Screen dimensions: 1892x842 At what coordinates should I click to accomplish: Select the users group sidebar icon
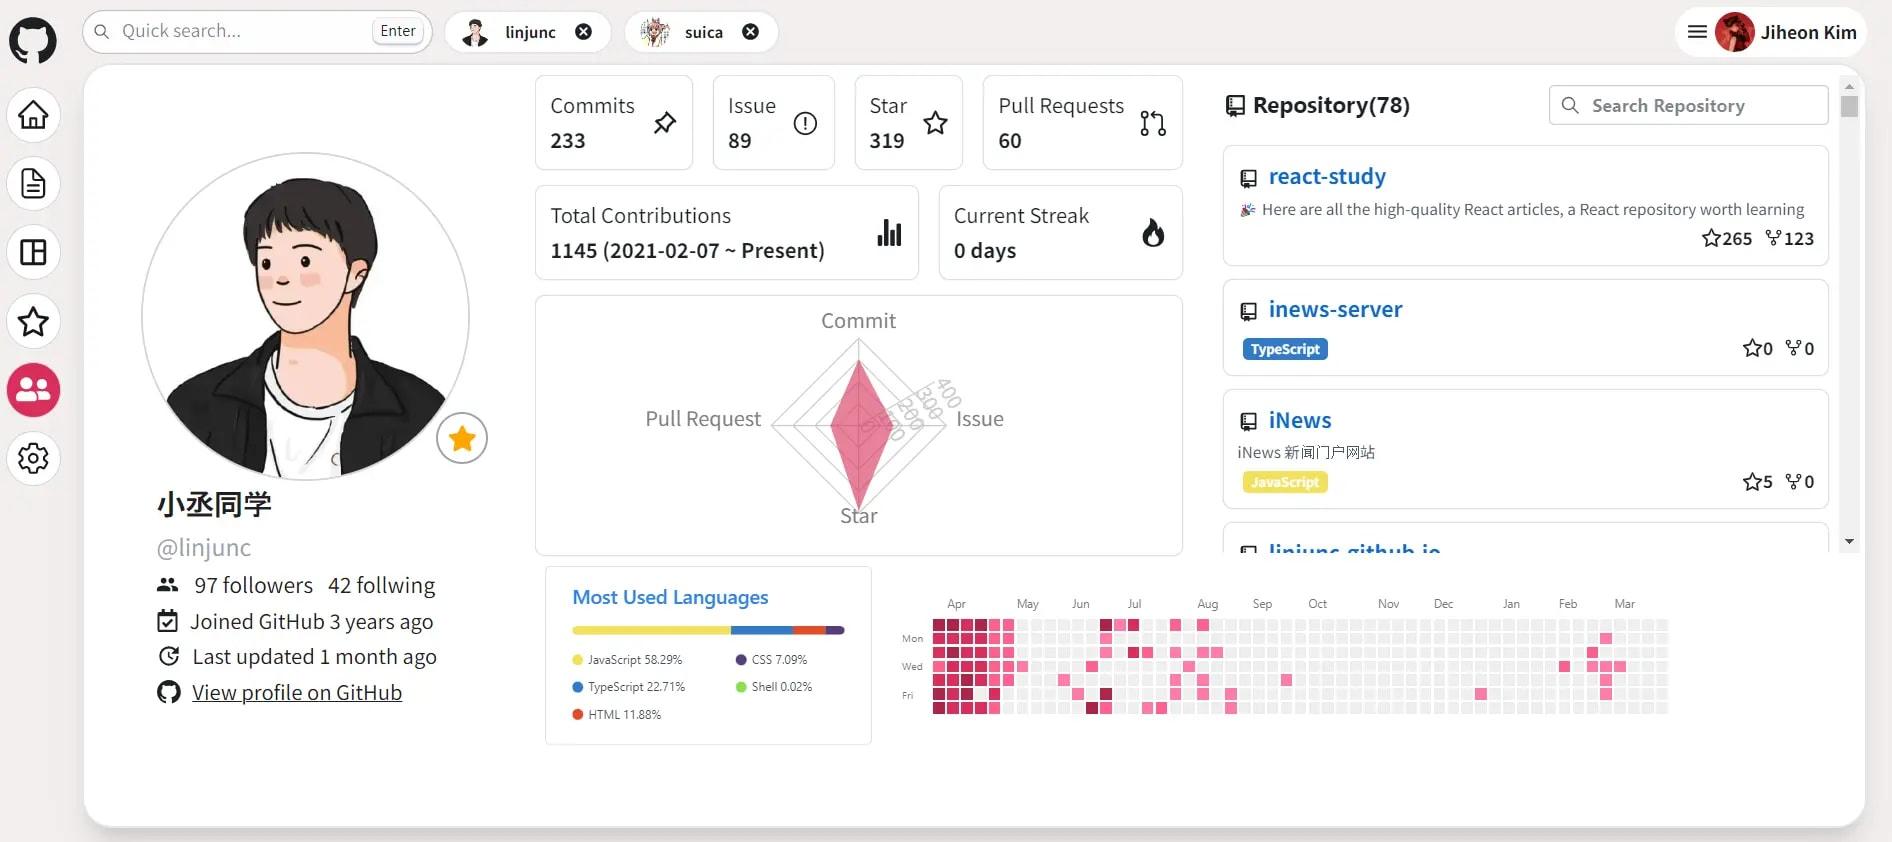coord(33,390)
